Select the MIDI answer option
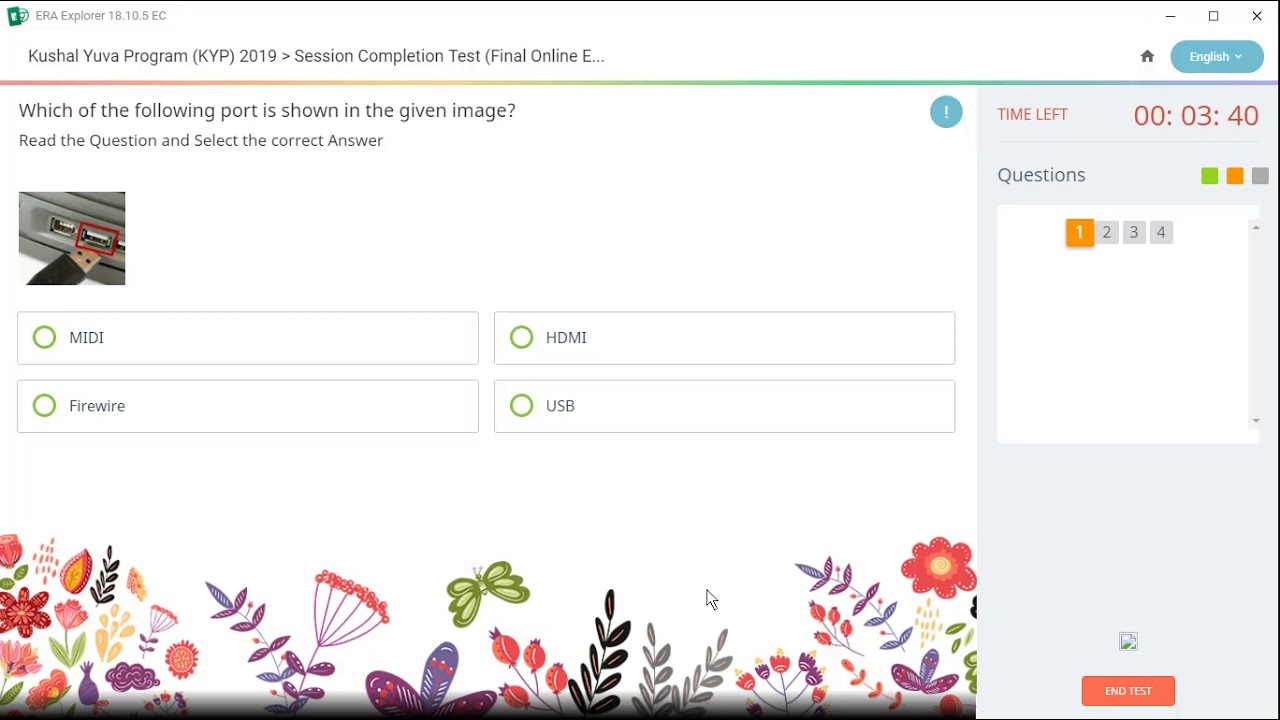Viewport: 1280px width, 720px height. coord(45,338)
